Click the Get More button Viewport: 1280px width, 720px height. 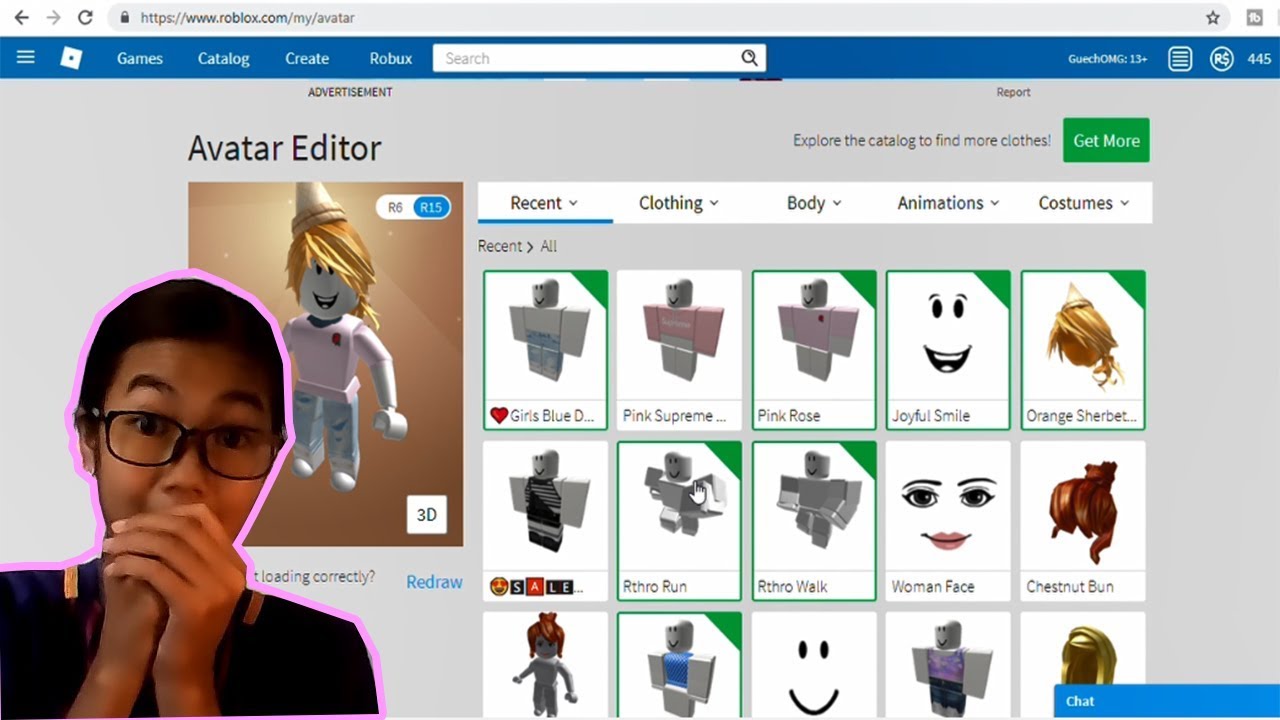(1106, 140)
